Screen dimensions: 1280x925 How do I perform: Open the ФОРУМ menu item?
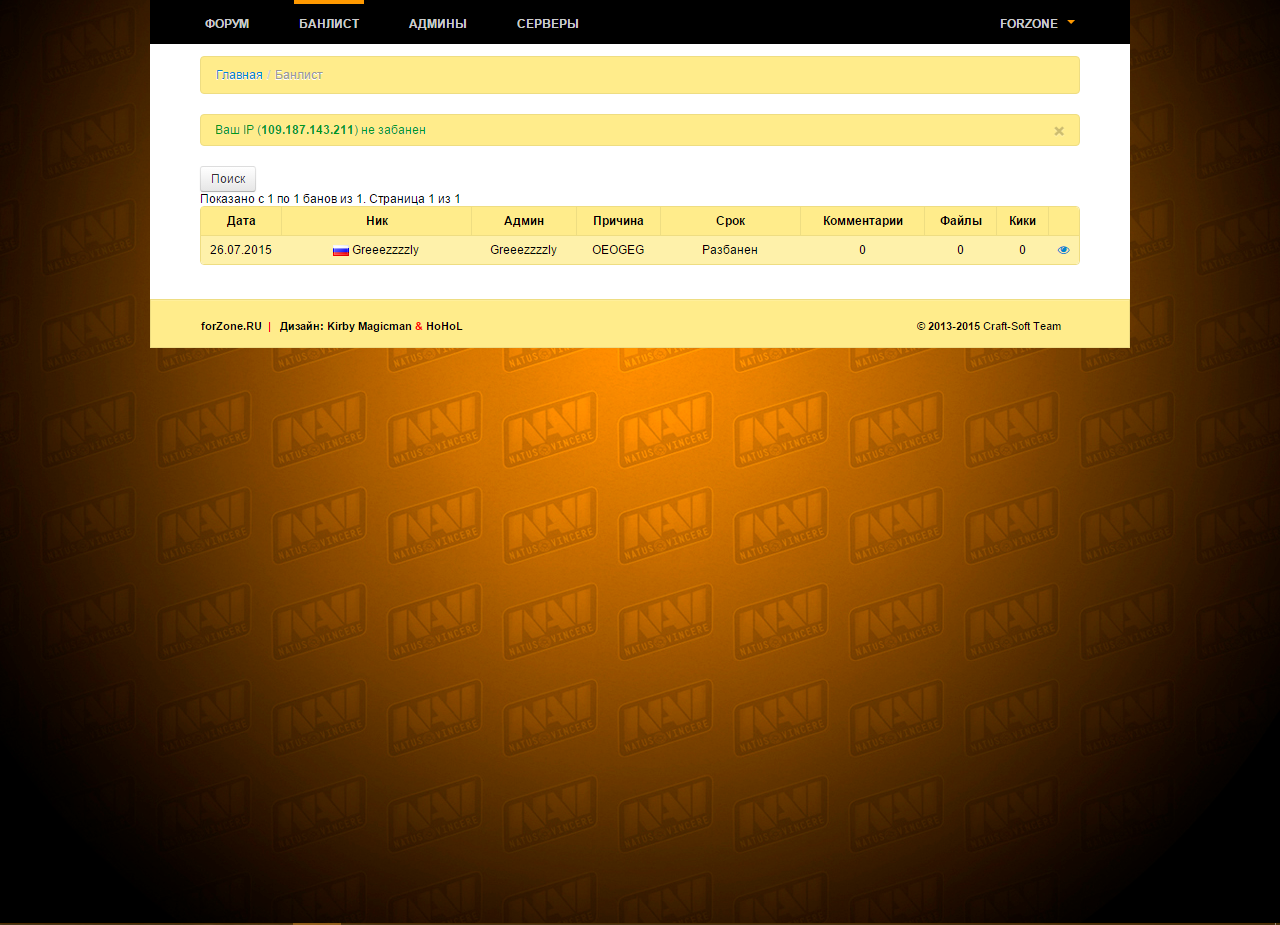point(227,23)
